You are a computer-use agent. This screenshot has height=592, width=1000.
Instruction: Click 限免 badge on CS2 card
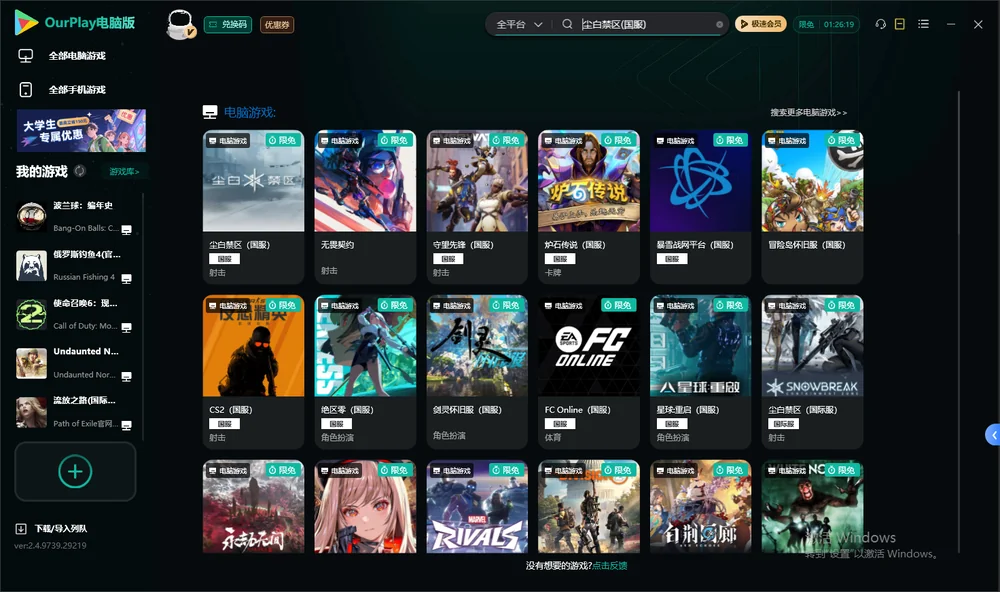[283, 306]
